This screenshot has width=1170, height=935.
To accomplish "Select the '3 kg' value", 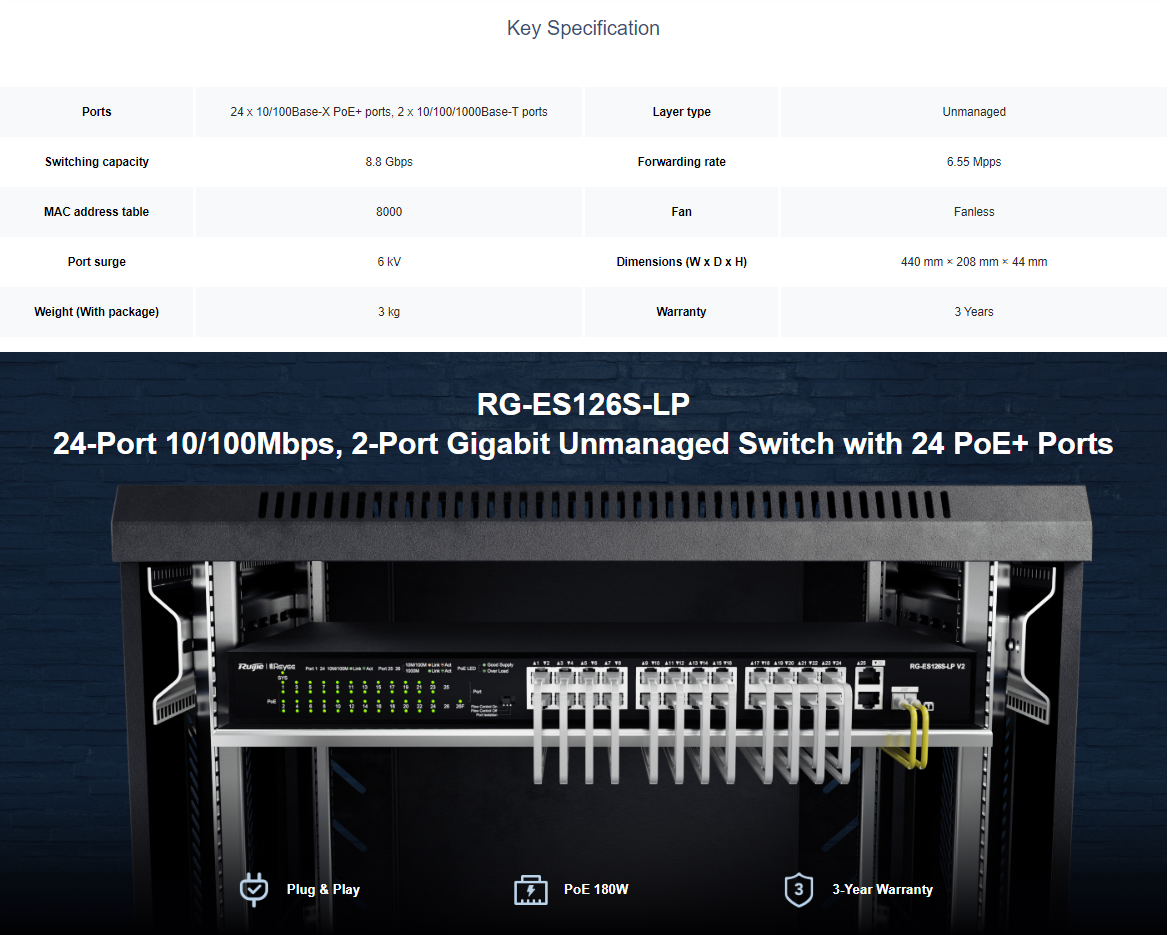I will coord(389,312).
